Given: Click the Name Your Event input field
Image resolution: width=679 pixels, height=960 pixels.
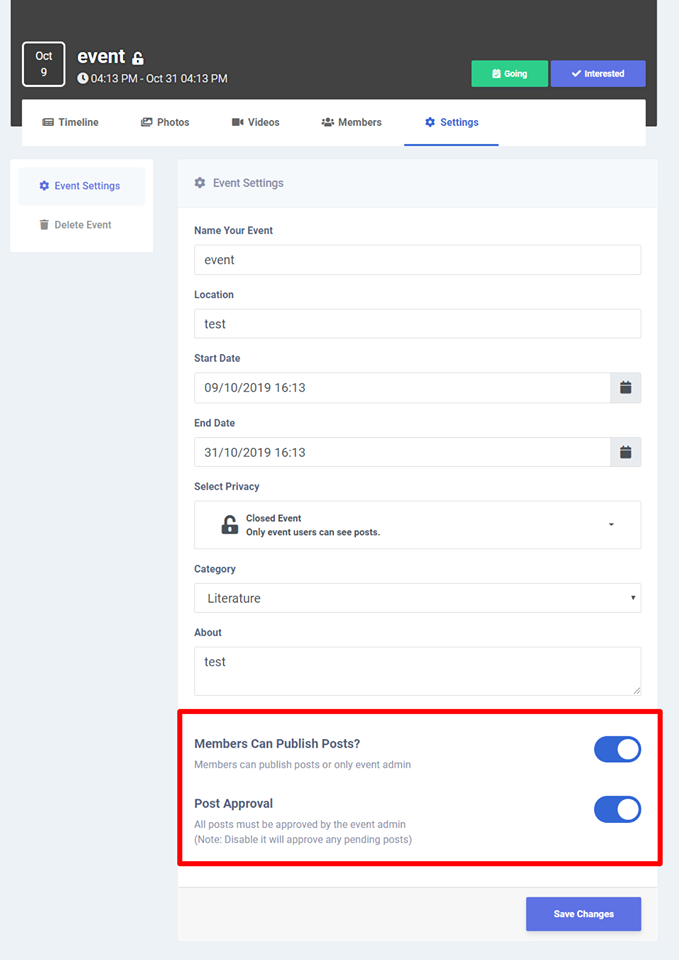Looking at the screenshot, I should tap(418, 260).
